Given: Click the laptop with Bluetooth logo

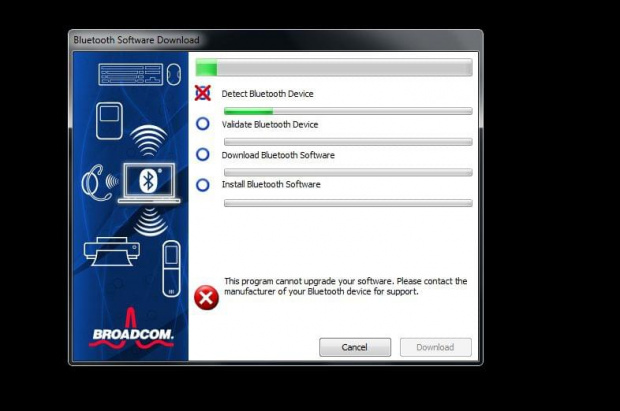Looking at the screenshot, I should pyautogui.click(x=149, y=183).
